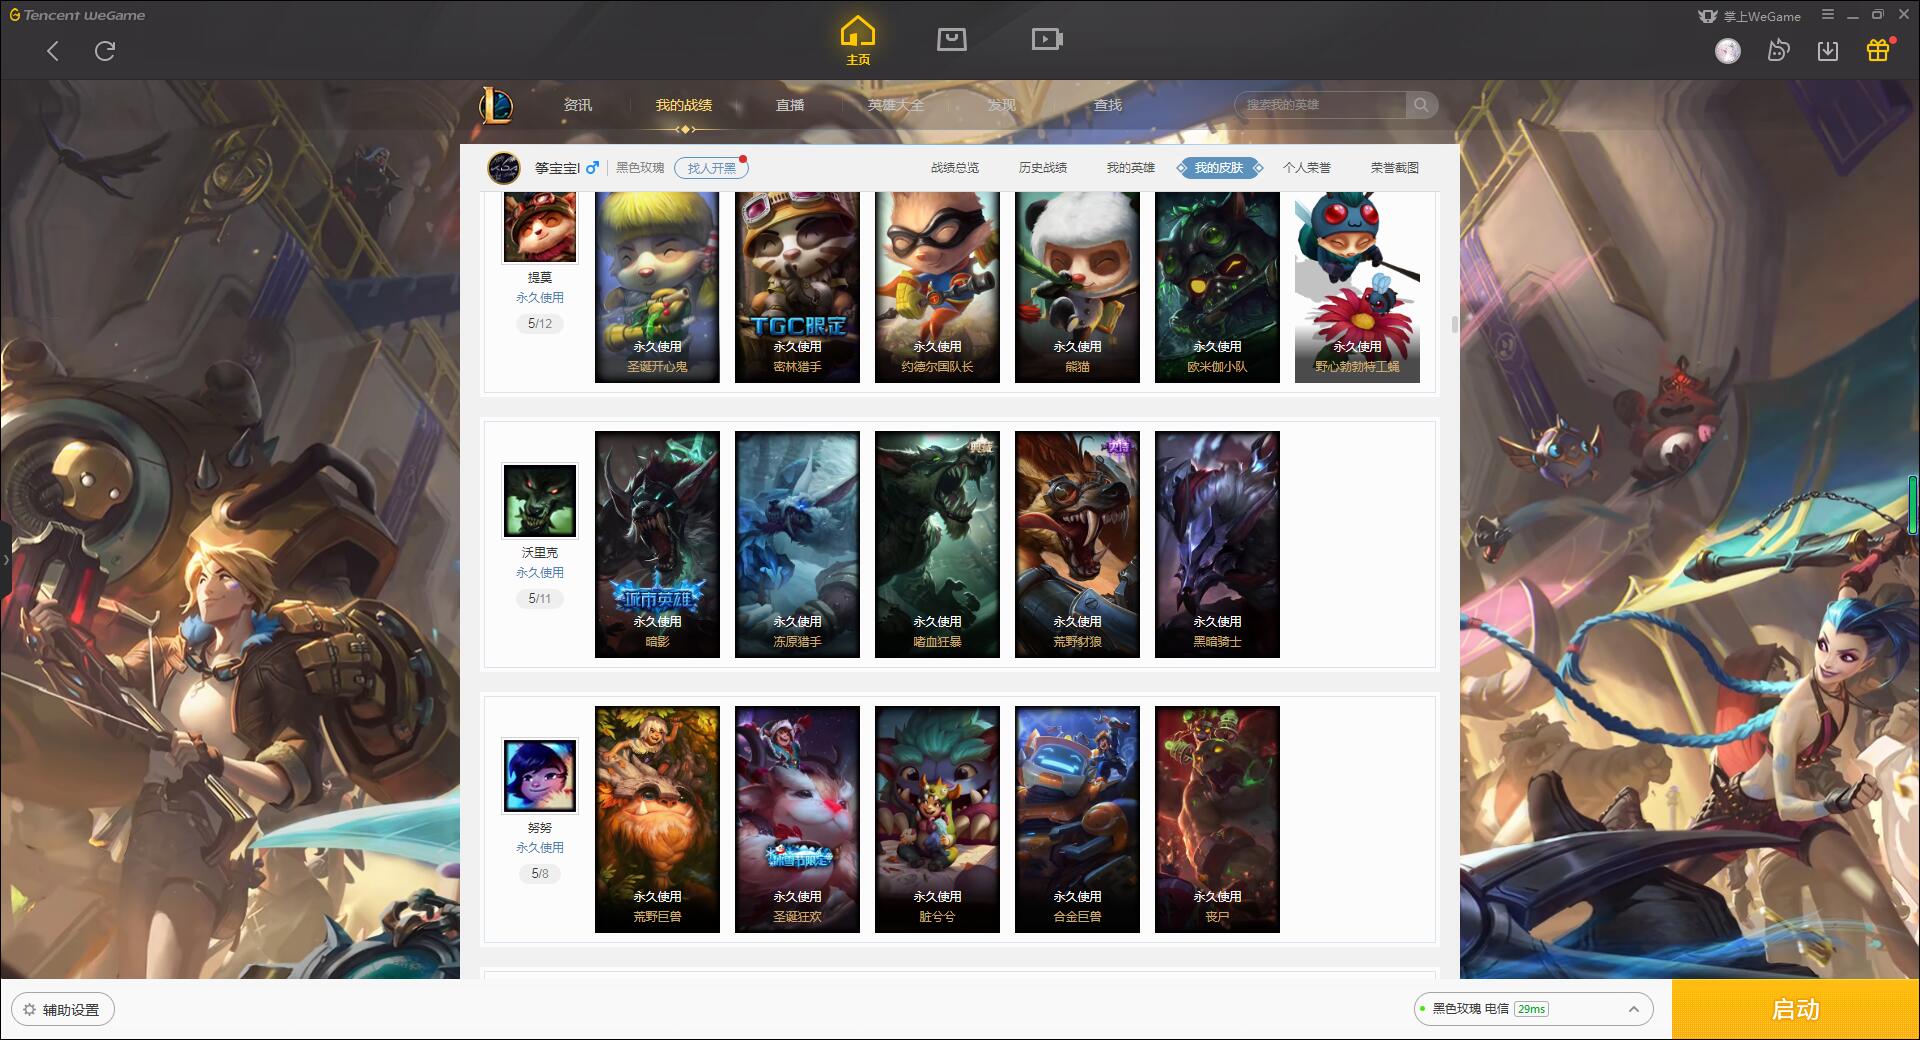Open the 荒野巨兽 Nunu skin card
This screenshot has height=1040, width=1920.
[x=657, y=819]
